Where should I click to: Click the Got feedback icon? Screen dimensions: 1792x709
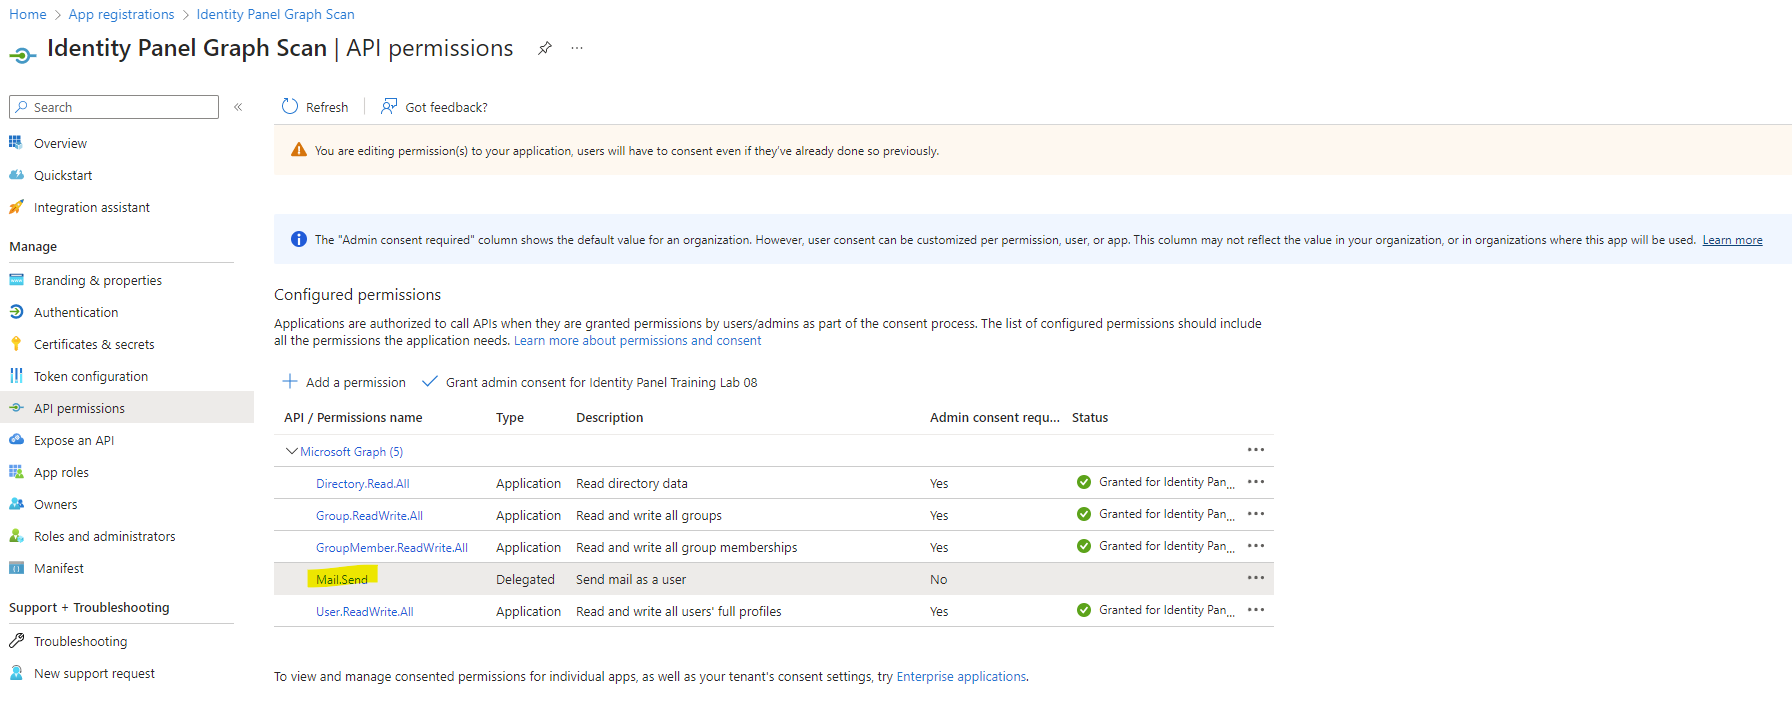[x=389, y=106]
